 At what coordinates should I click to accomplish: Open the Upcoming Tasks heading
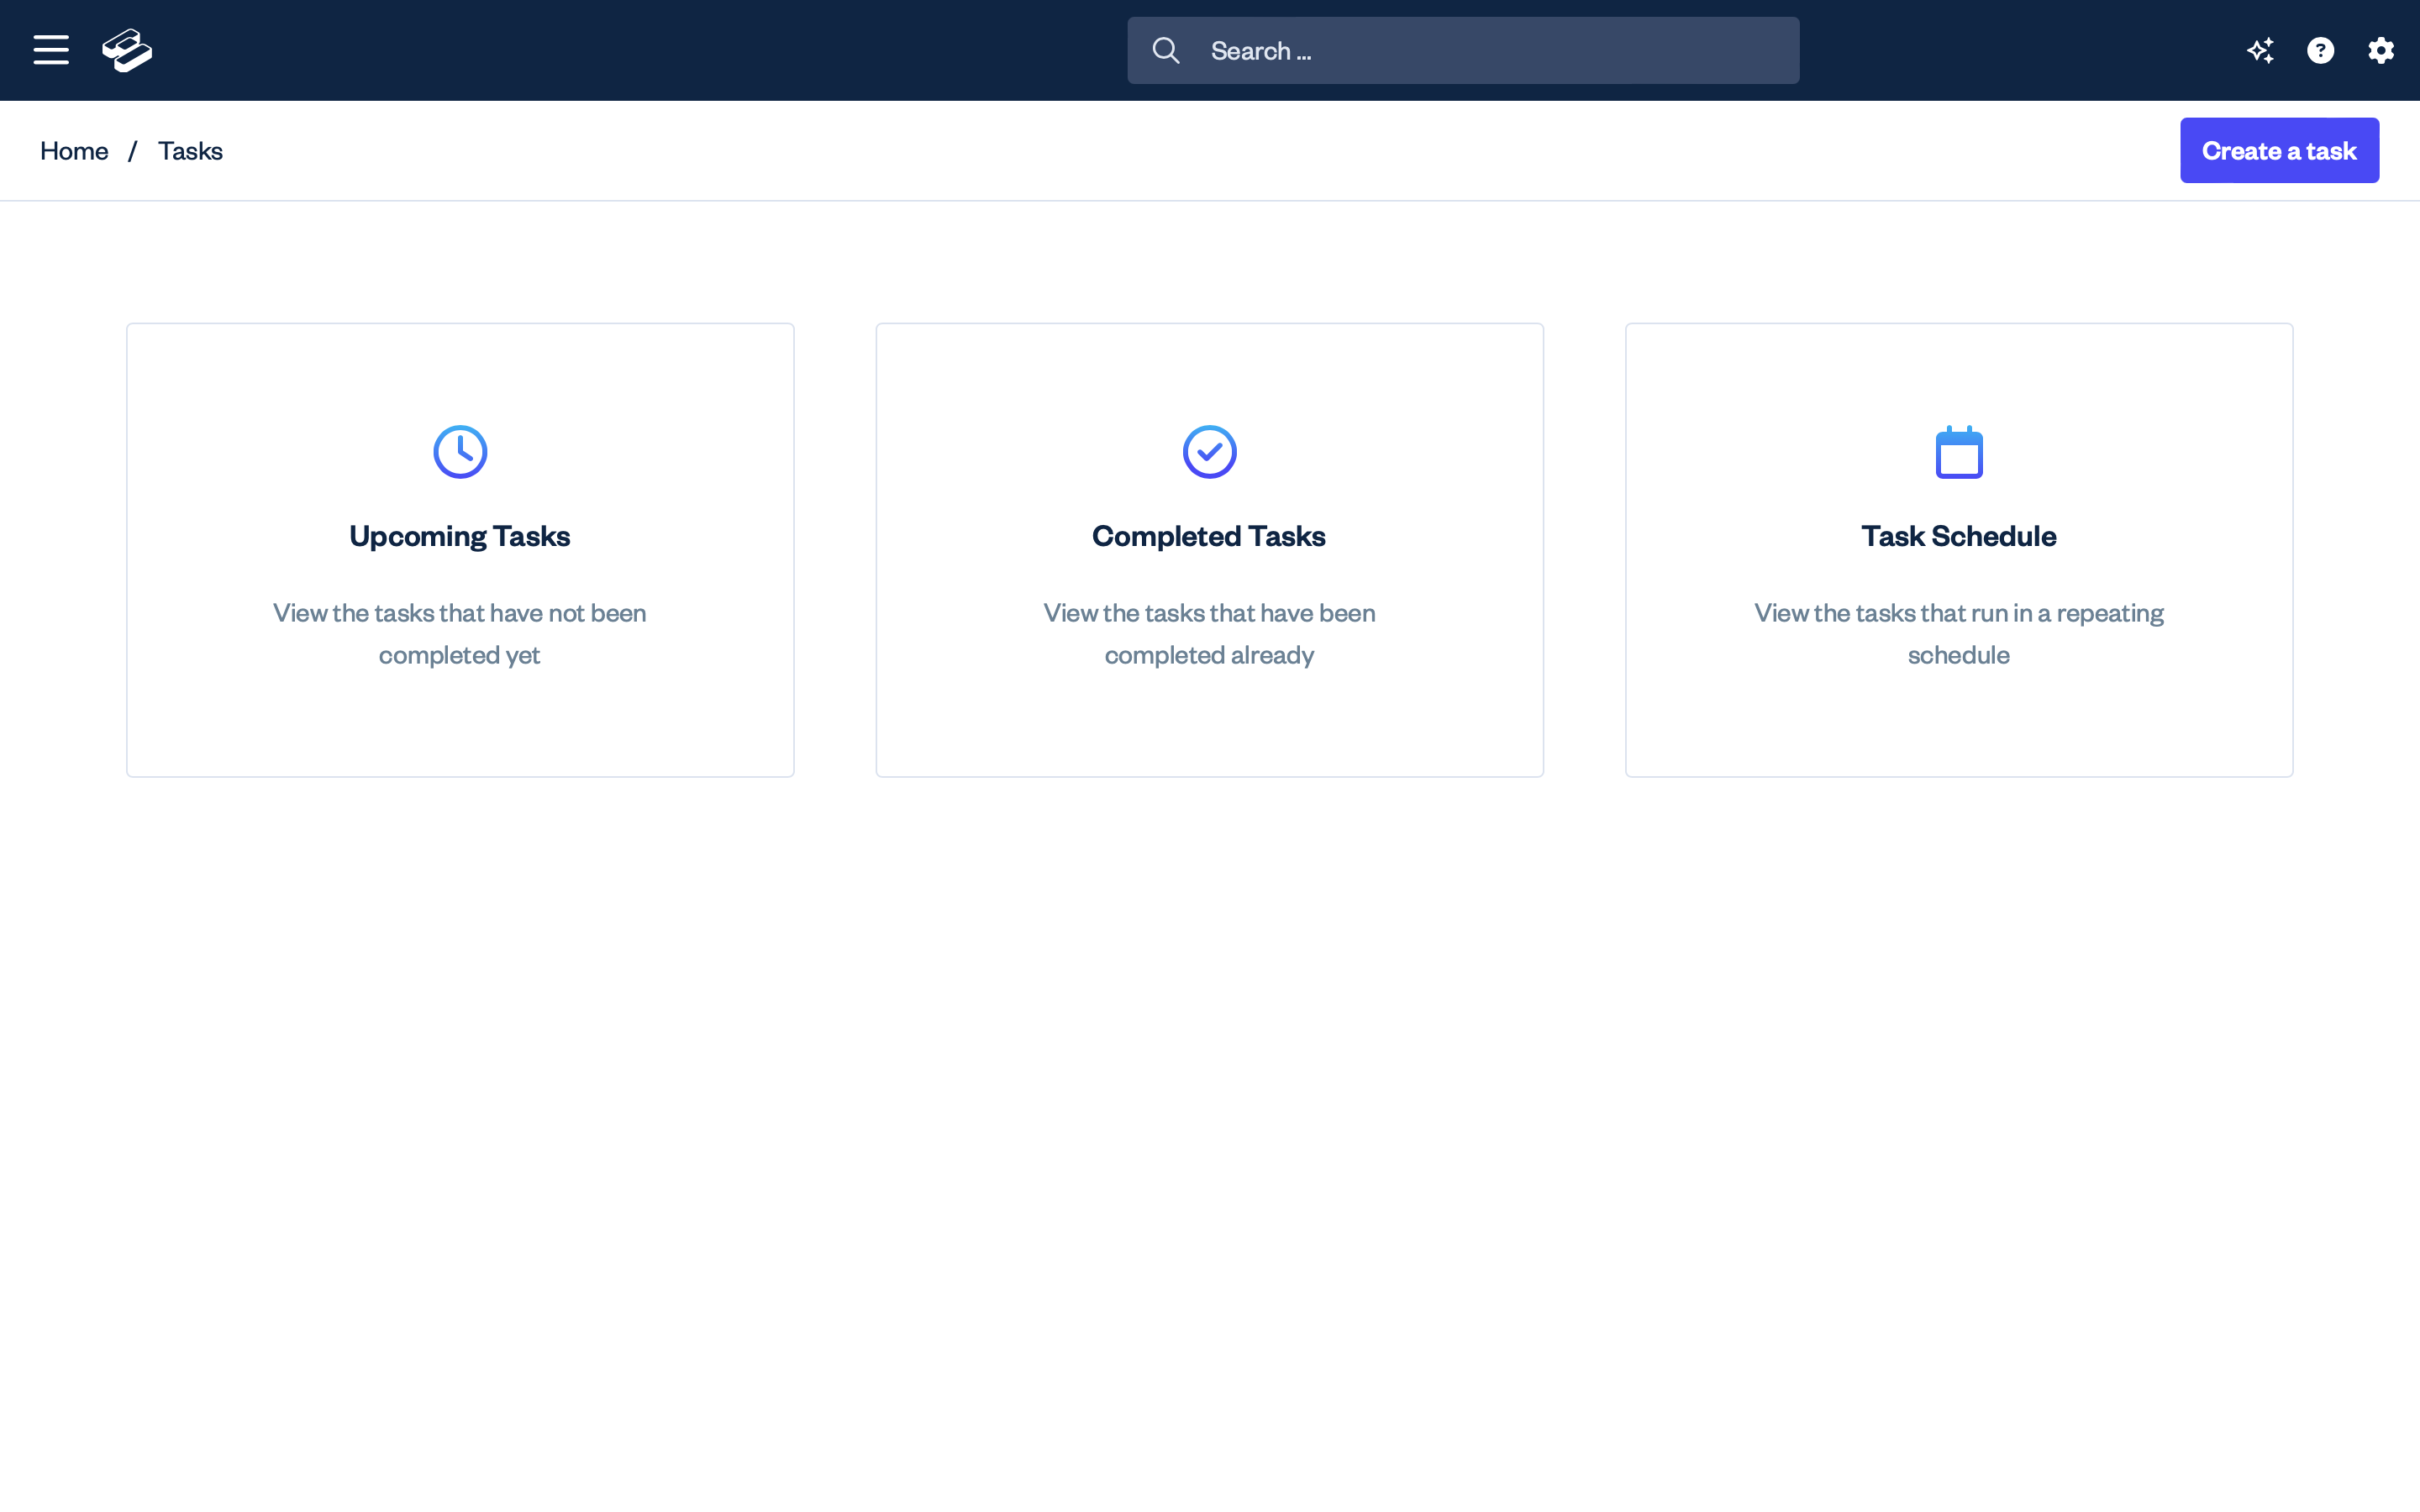(460, 536)
